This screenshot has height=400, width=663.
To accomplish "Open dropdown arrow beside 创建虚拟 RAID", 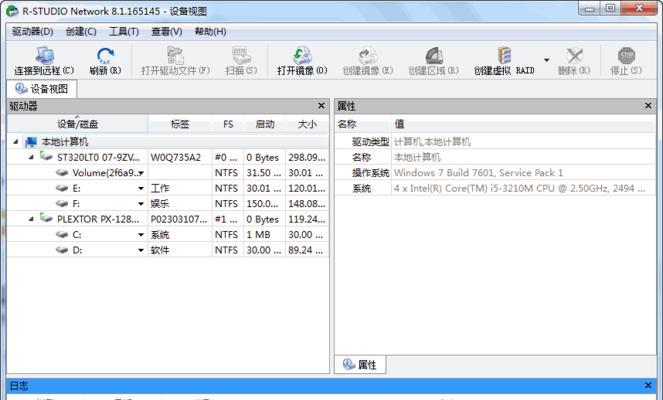I will [547, 60].
